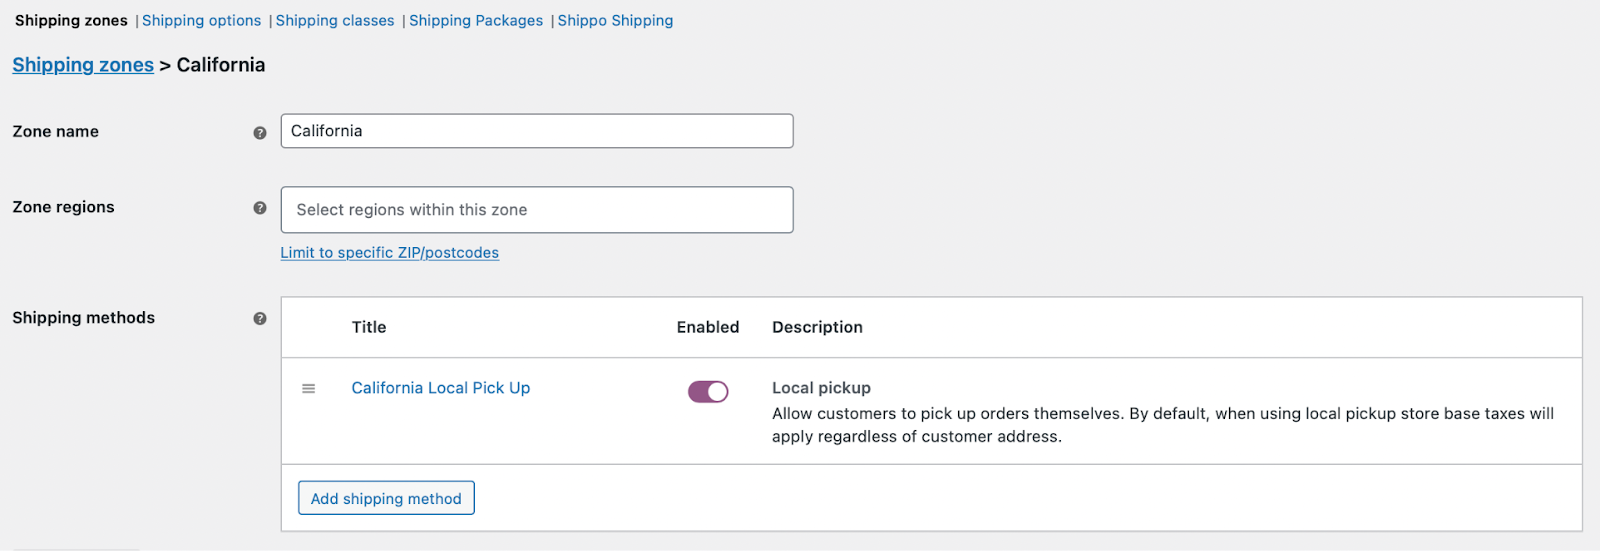The width and height of the screenshot is (1600, 551).
Task: Click the Enabled column header
Action: tap(708, 327)
